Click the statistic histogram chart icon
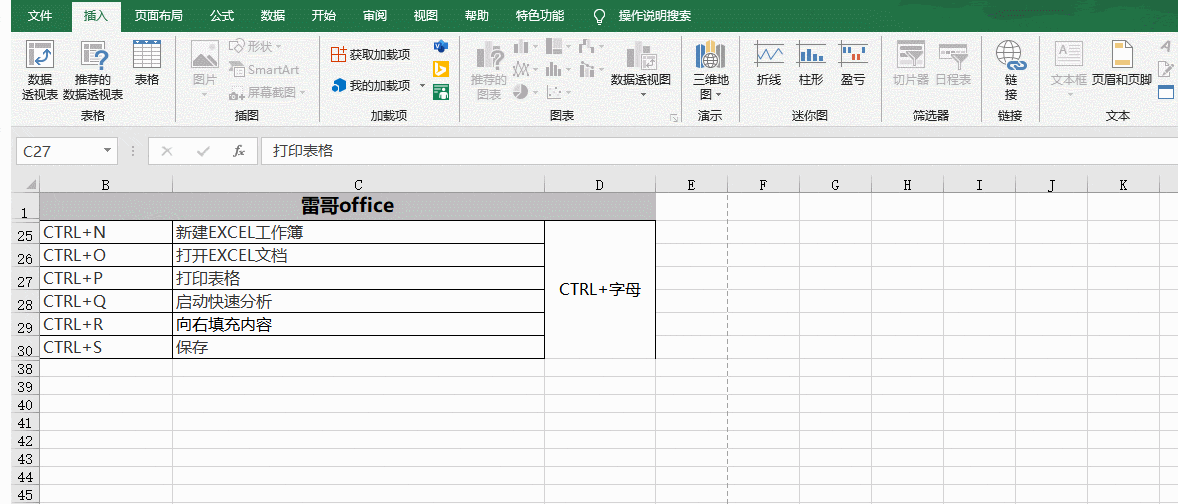The height and width of the screenshot is (504, 1178). [x=554, y=70]
